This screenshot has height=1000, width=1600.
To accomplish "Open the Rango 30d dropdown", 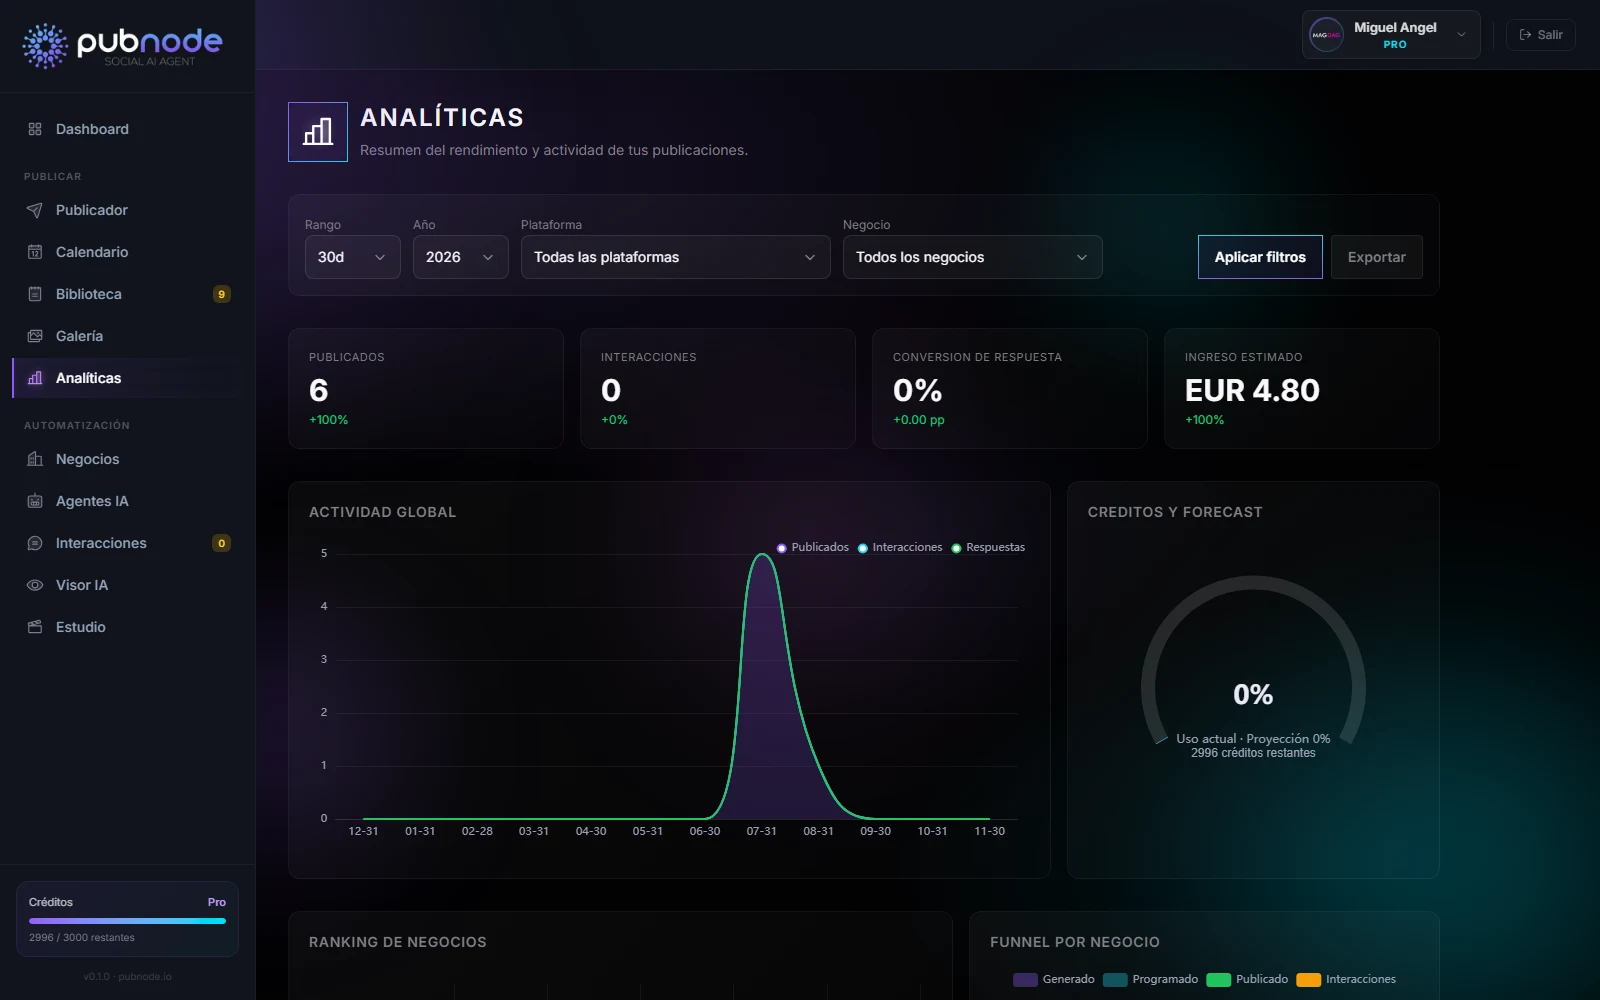I will coord(353,257).
